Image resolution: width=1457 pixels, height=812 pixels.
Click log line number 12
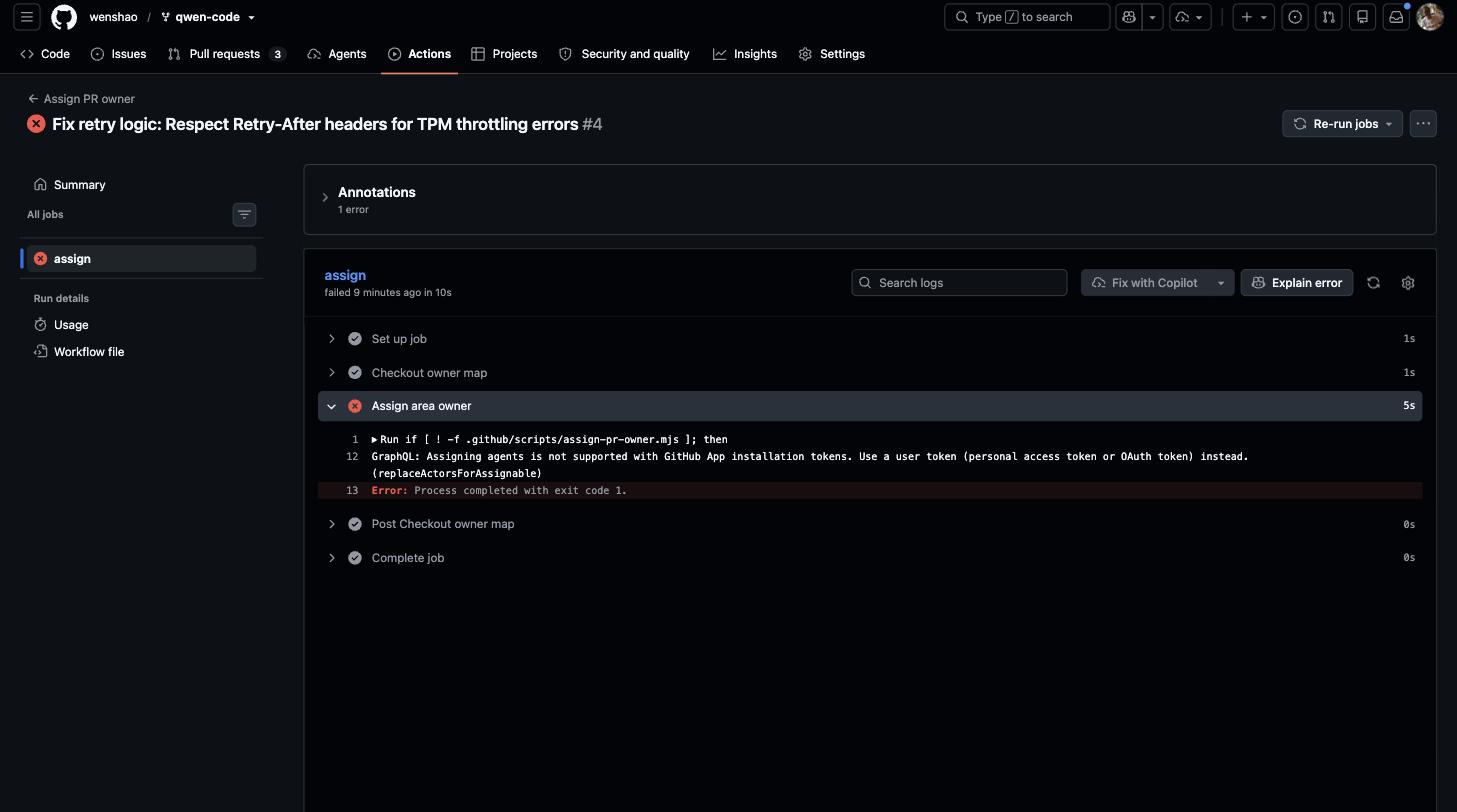tap(352, 457)
